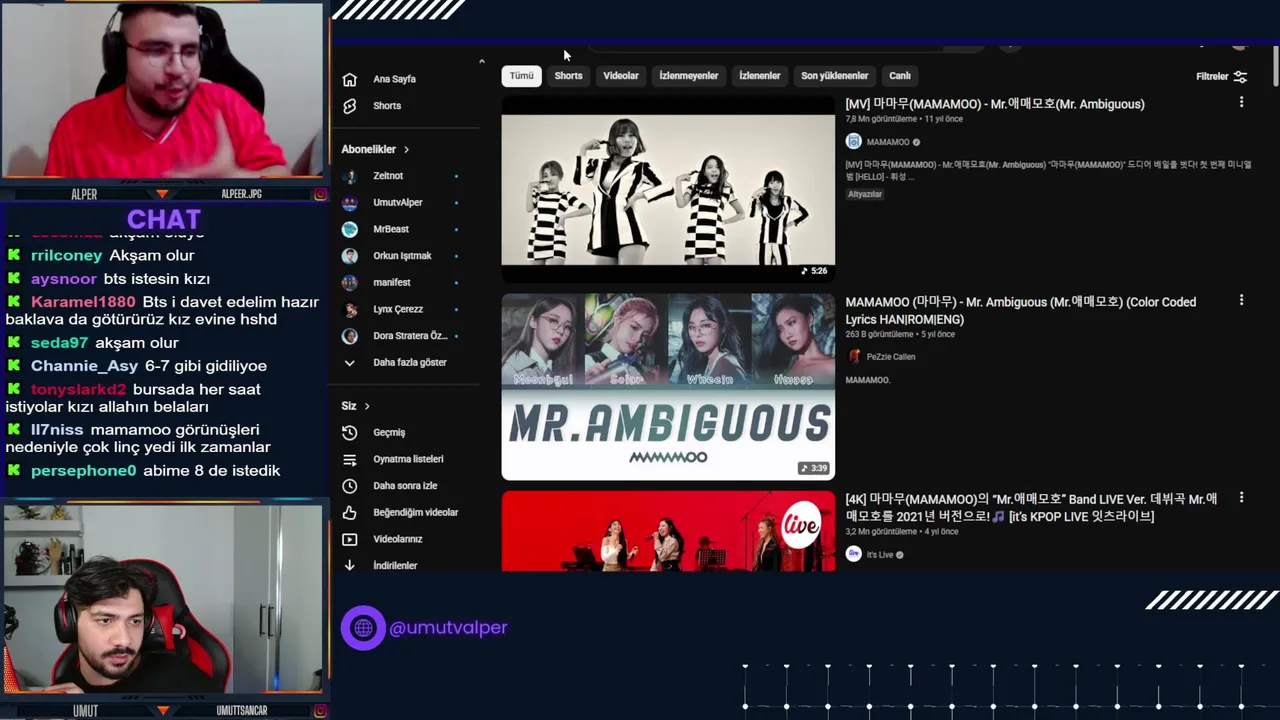The width and height of the screenshot is (1280, 720).
Task: Click the globe icon beside @umutvalper
Action: pos(363,628)
